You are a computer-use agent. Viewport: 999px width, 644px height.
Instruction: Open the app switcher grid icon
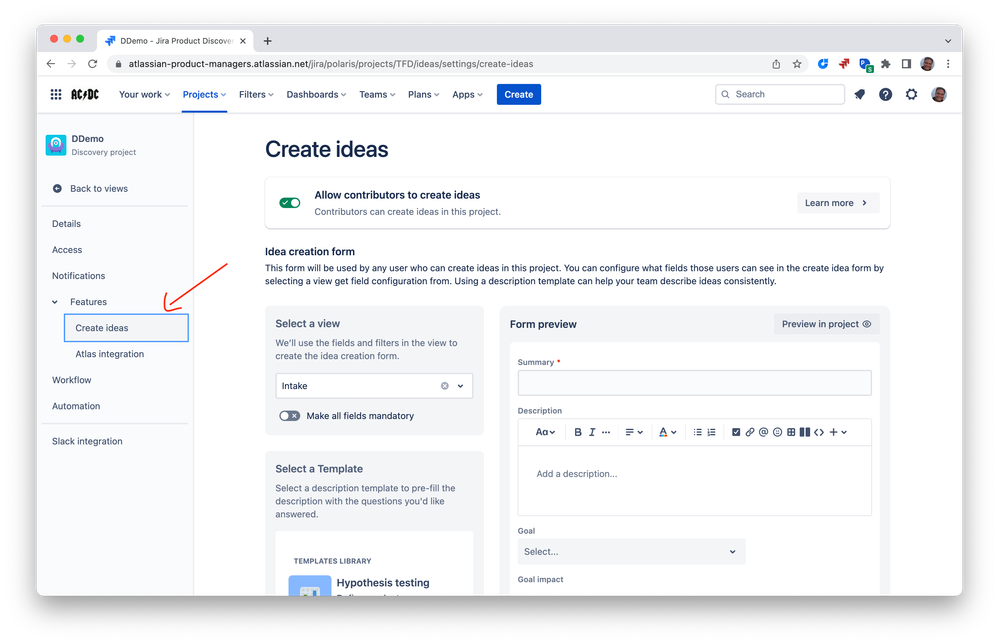56,94
